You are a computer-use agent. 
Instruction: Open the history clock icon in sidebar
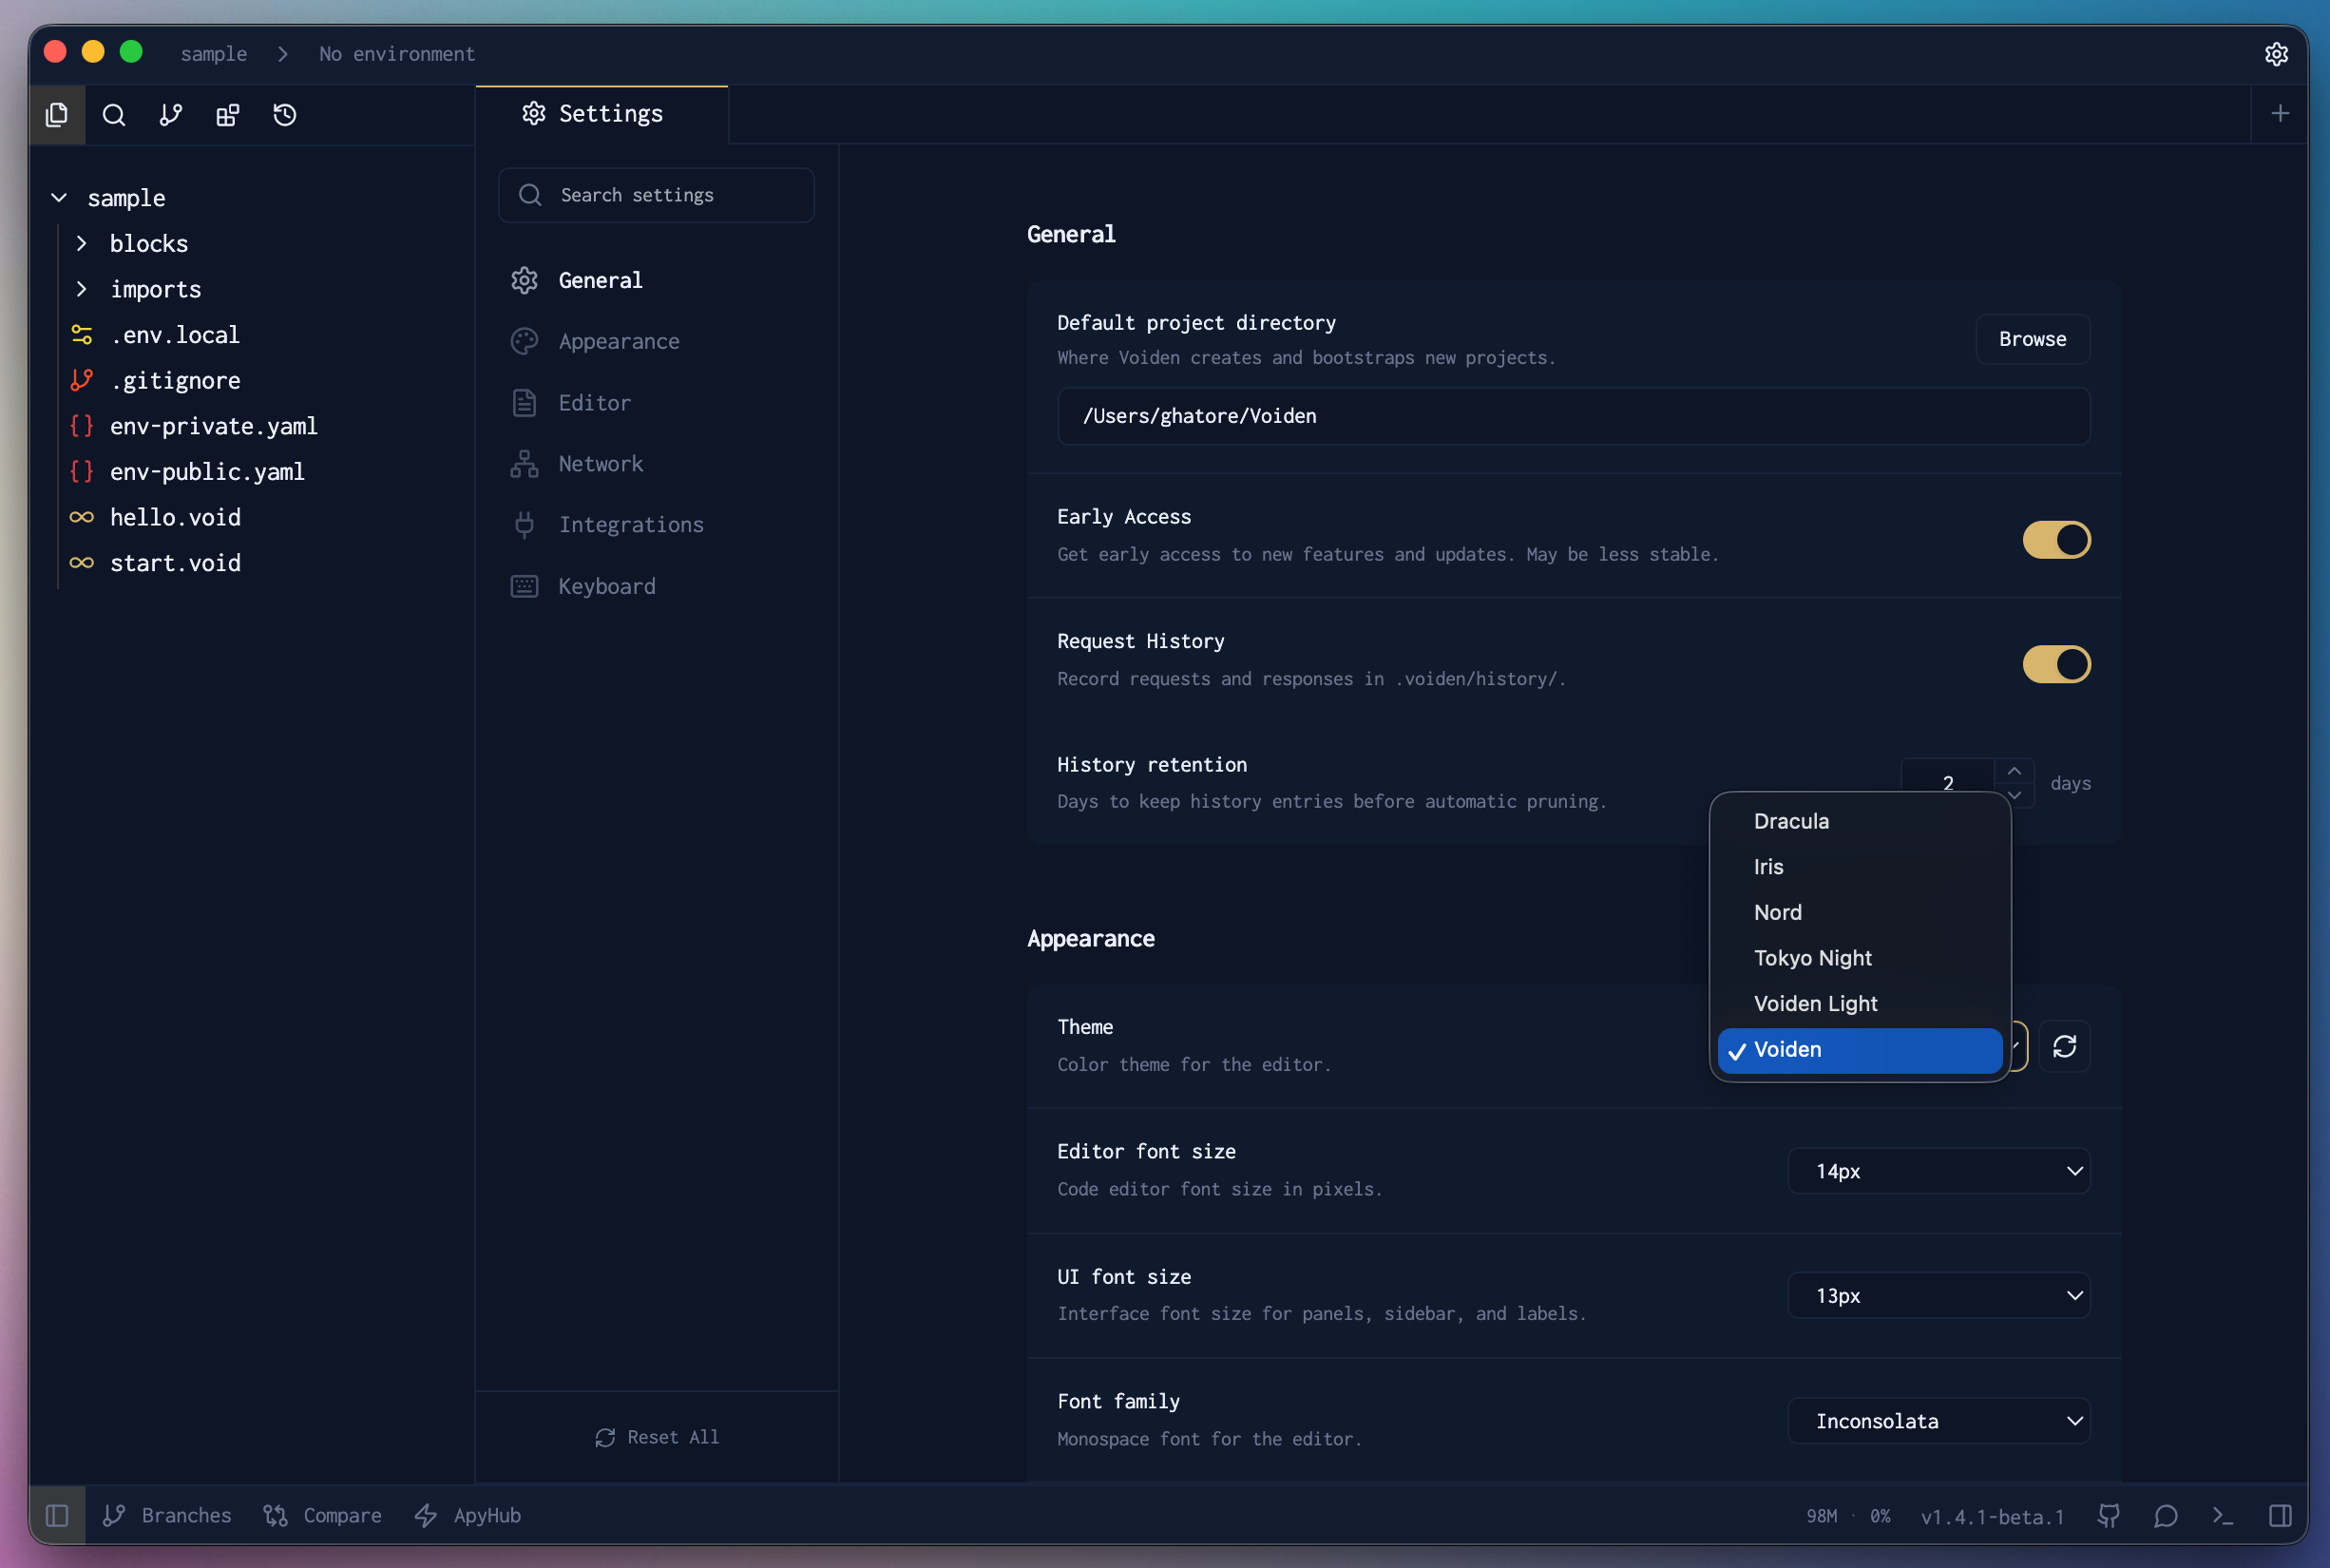click(x=285, y=115)
